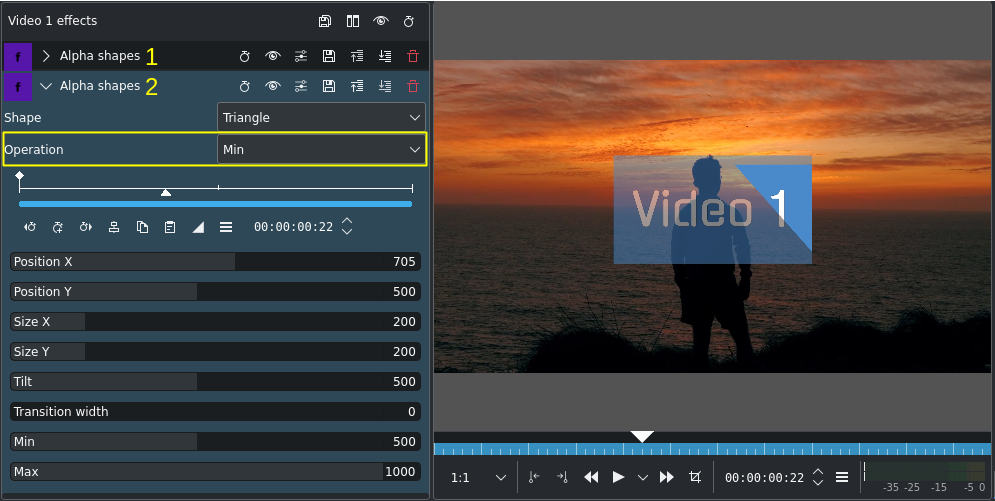
Task: Toggle keyframes for Alpha shapes 1
Action: [244, 56]
